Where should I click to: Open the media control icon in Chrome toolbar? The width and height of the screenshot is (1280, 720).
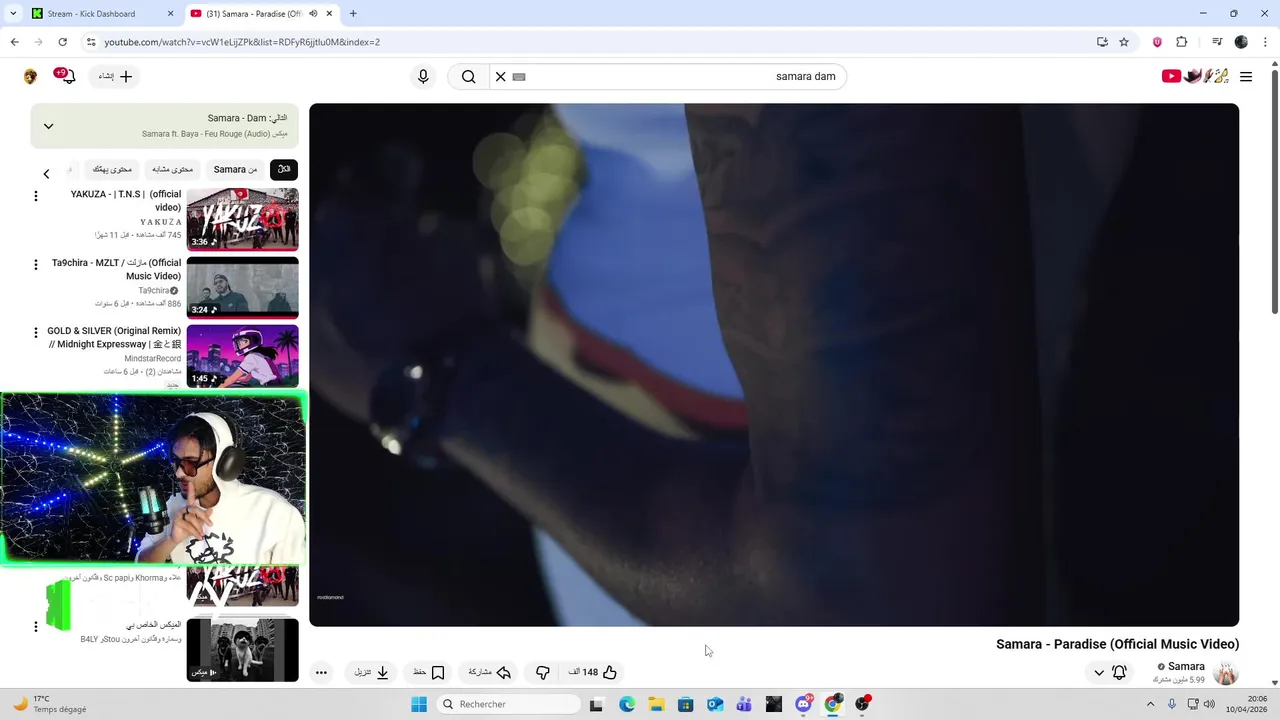1217,42
